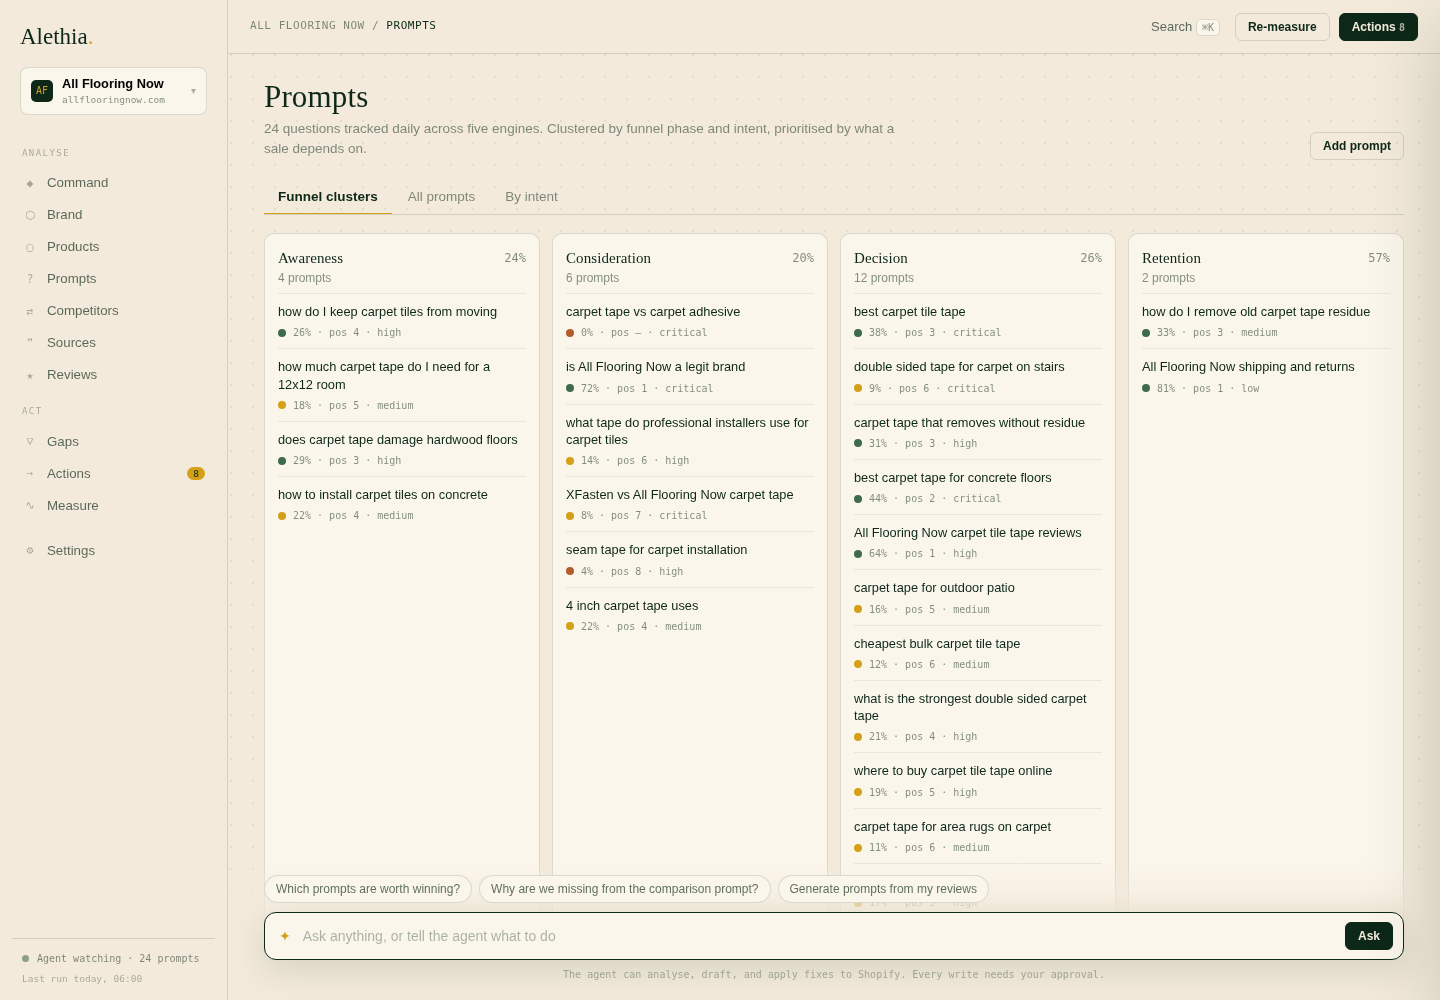Open Search with the ⌘K shortcut label
This screenshot has width=1440, height=1000.
coord(1185,27)
